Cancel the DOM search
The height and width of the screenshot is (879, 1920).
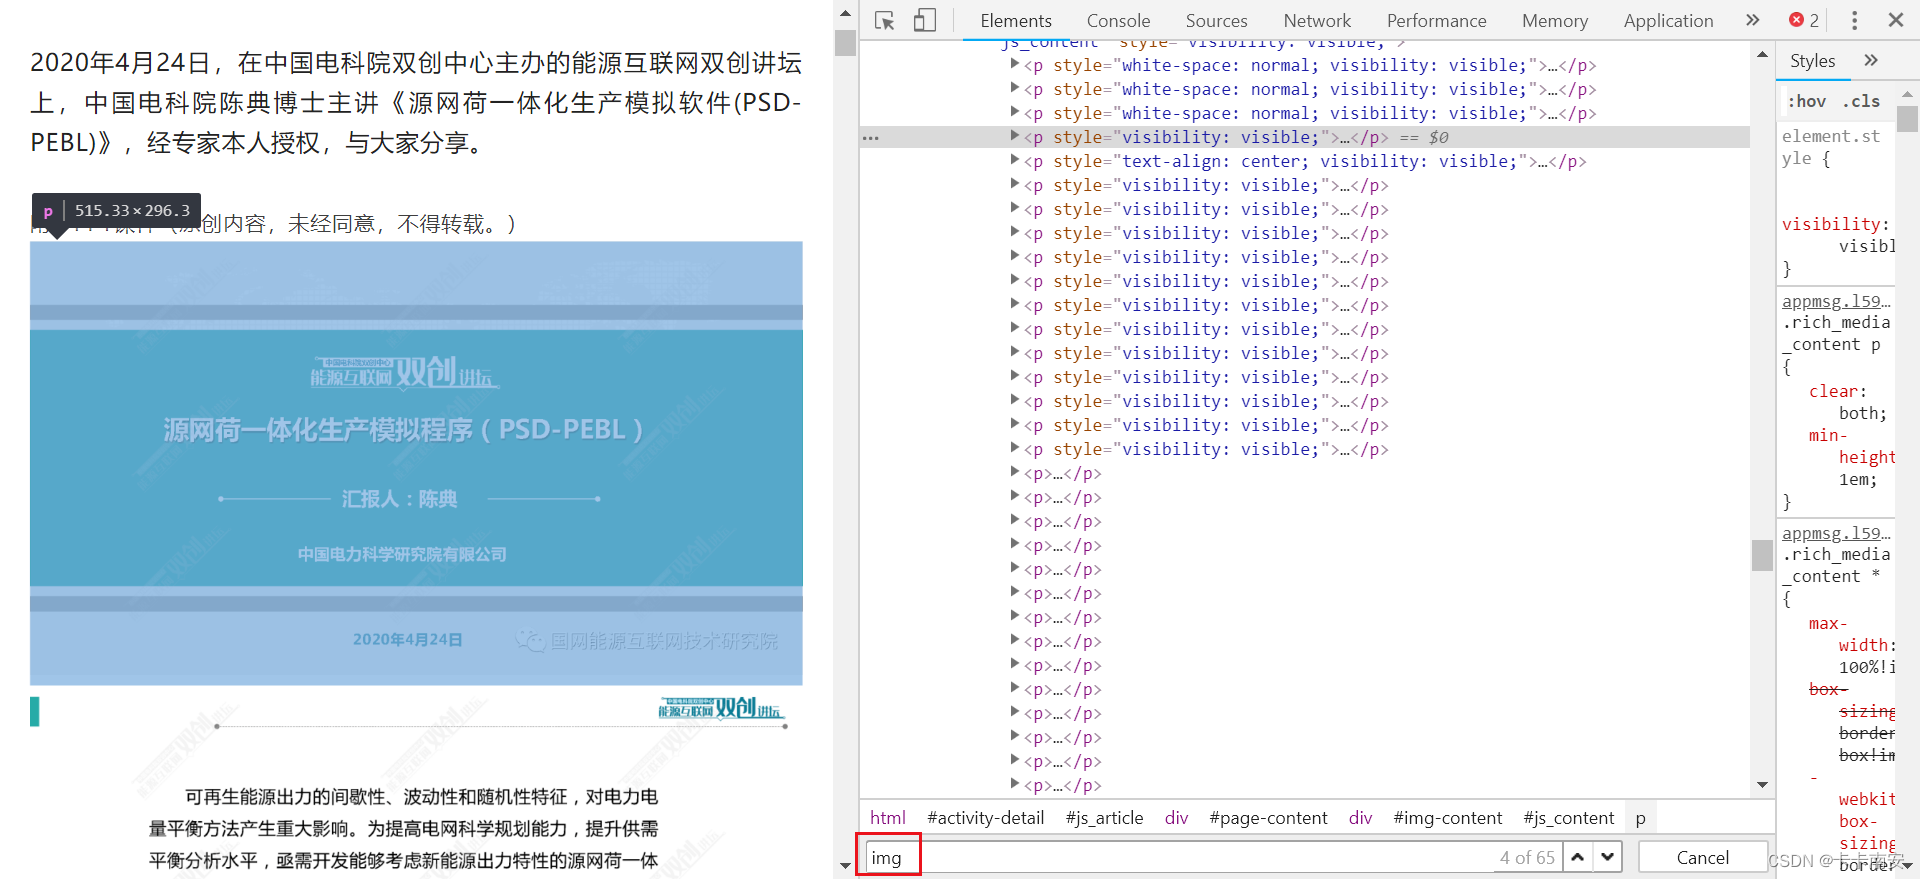[x=1702, y=857]
